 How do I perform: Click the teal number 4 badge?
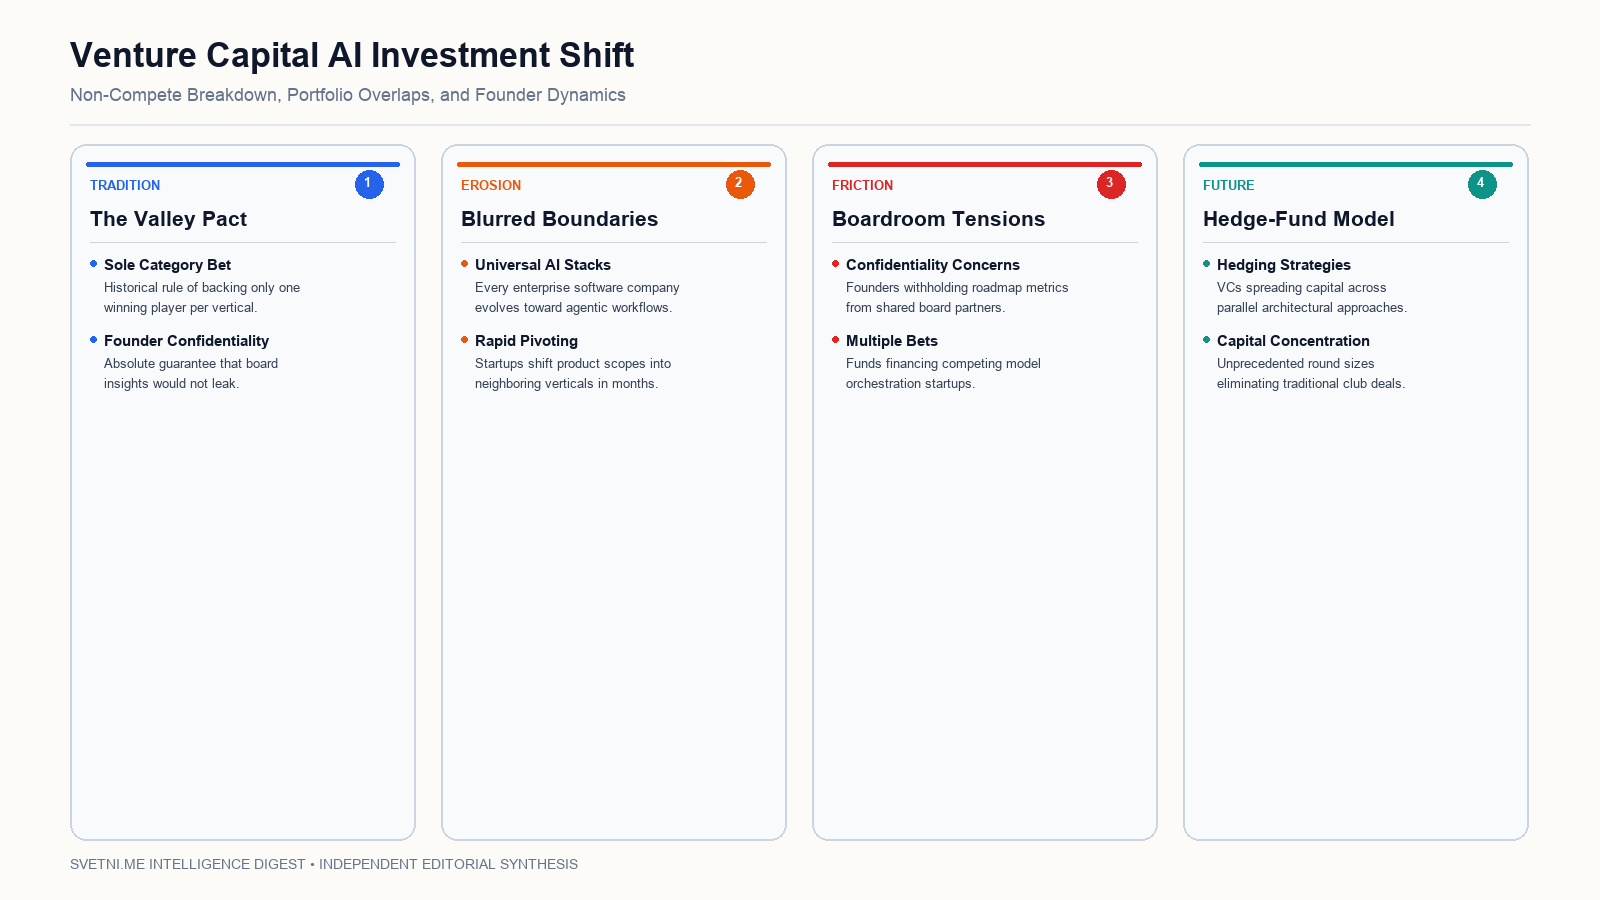point(1482,184)
